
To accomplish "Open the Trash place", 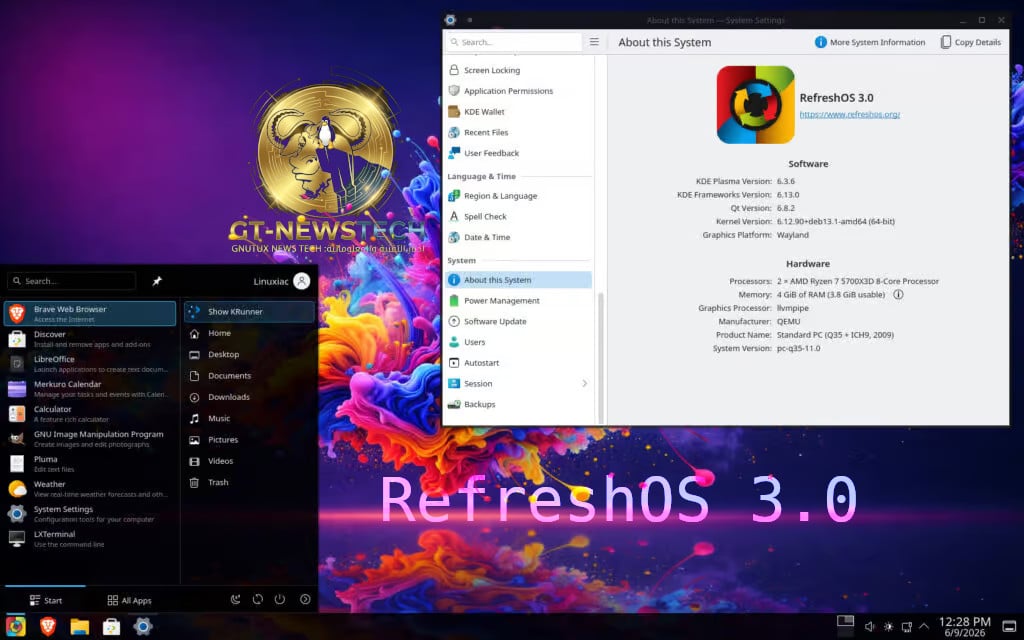I will 249,483.
